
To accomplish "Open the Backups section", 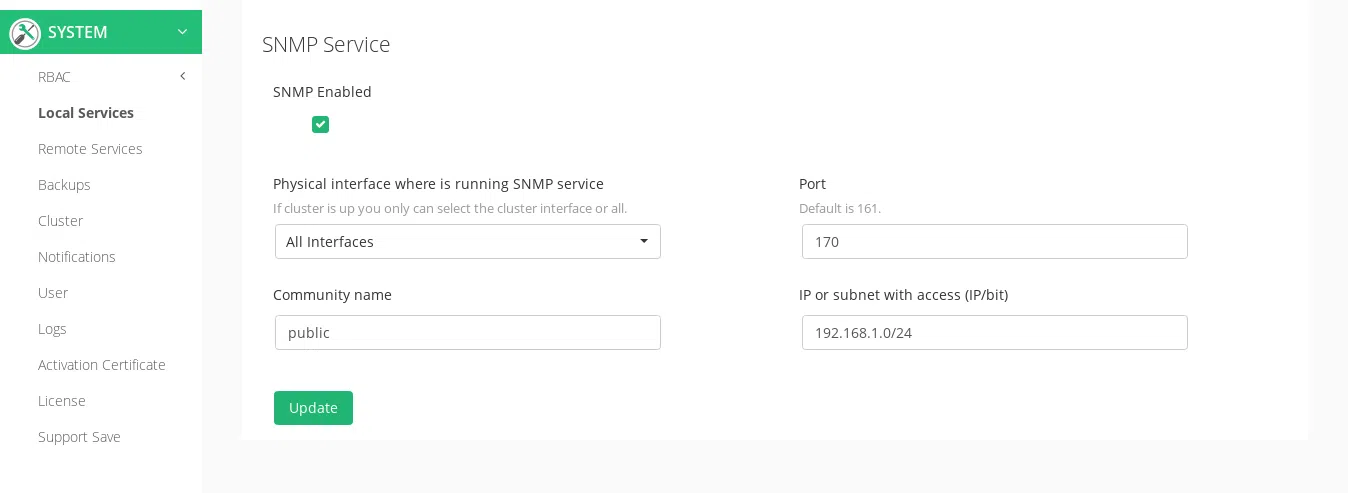I will 64,185.
